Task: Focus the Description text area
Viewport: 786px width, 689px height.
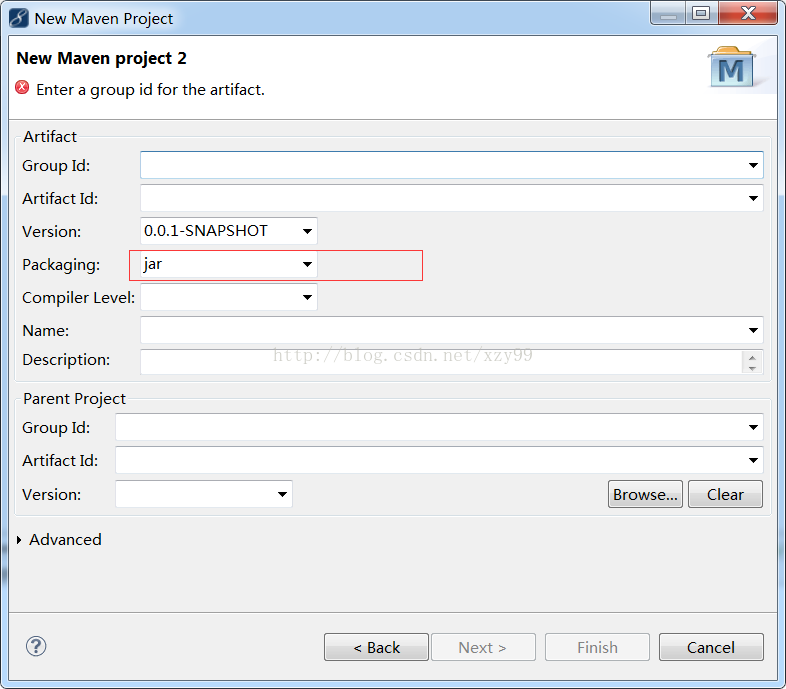Action: pyautogui.click(x=441, y=362)
